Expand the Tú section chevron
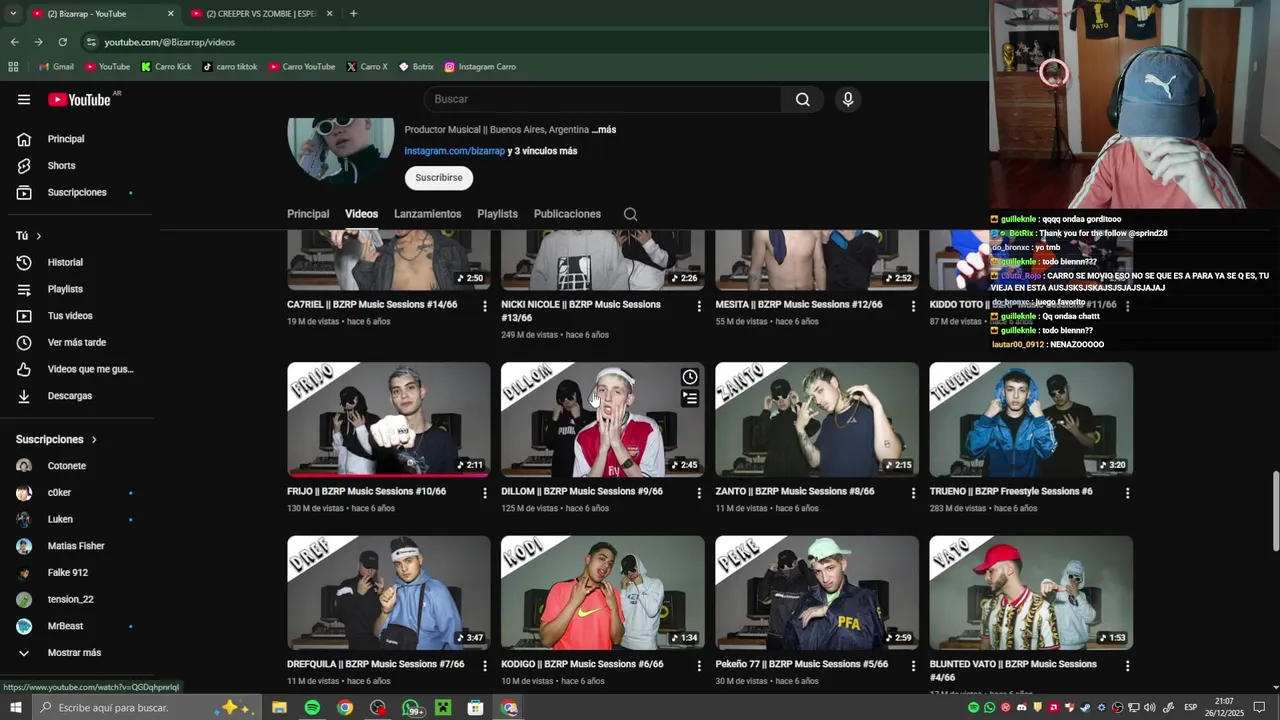Viewport: 1280px width, 720px height. (39, 236)
